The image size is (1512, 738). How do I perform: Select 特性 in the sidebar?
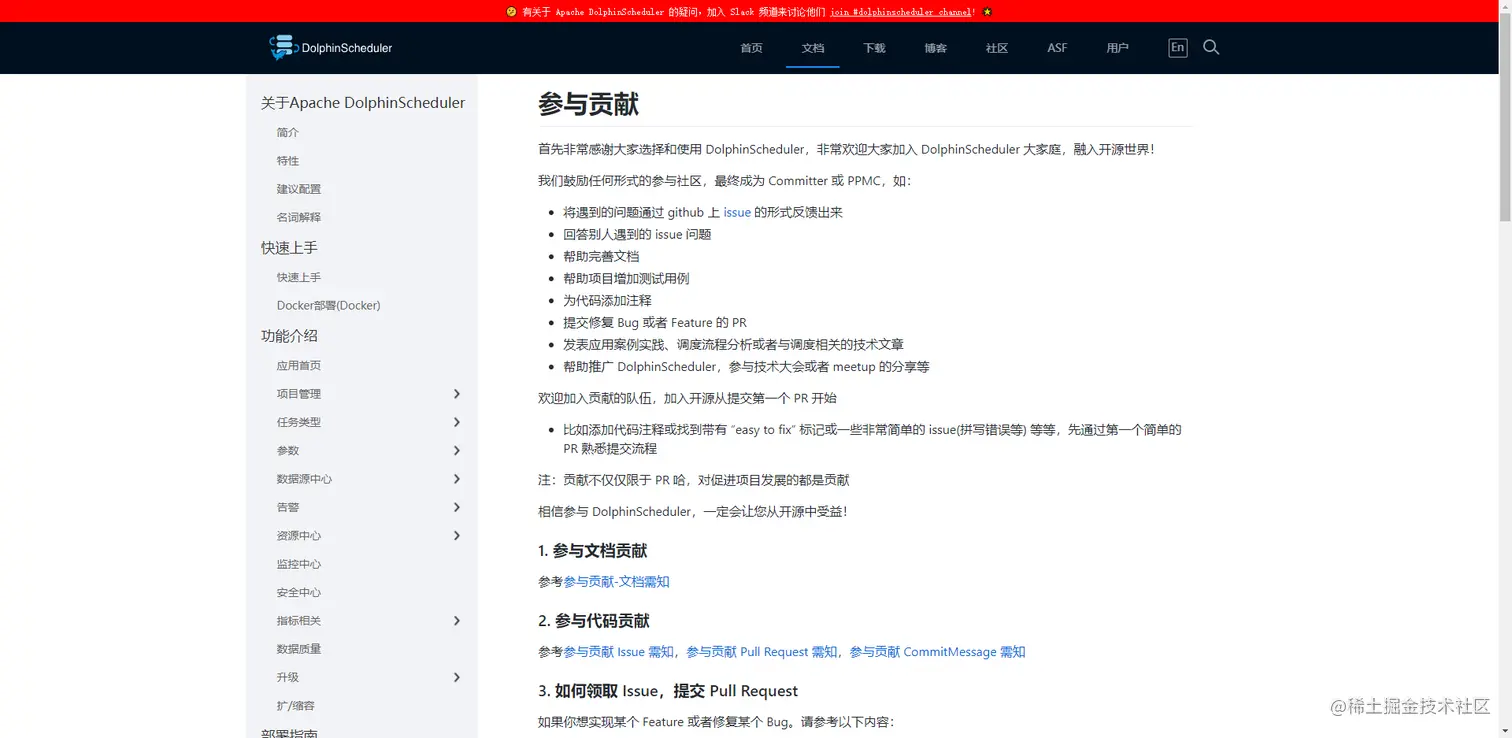point(288,160)
